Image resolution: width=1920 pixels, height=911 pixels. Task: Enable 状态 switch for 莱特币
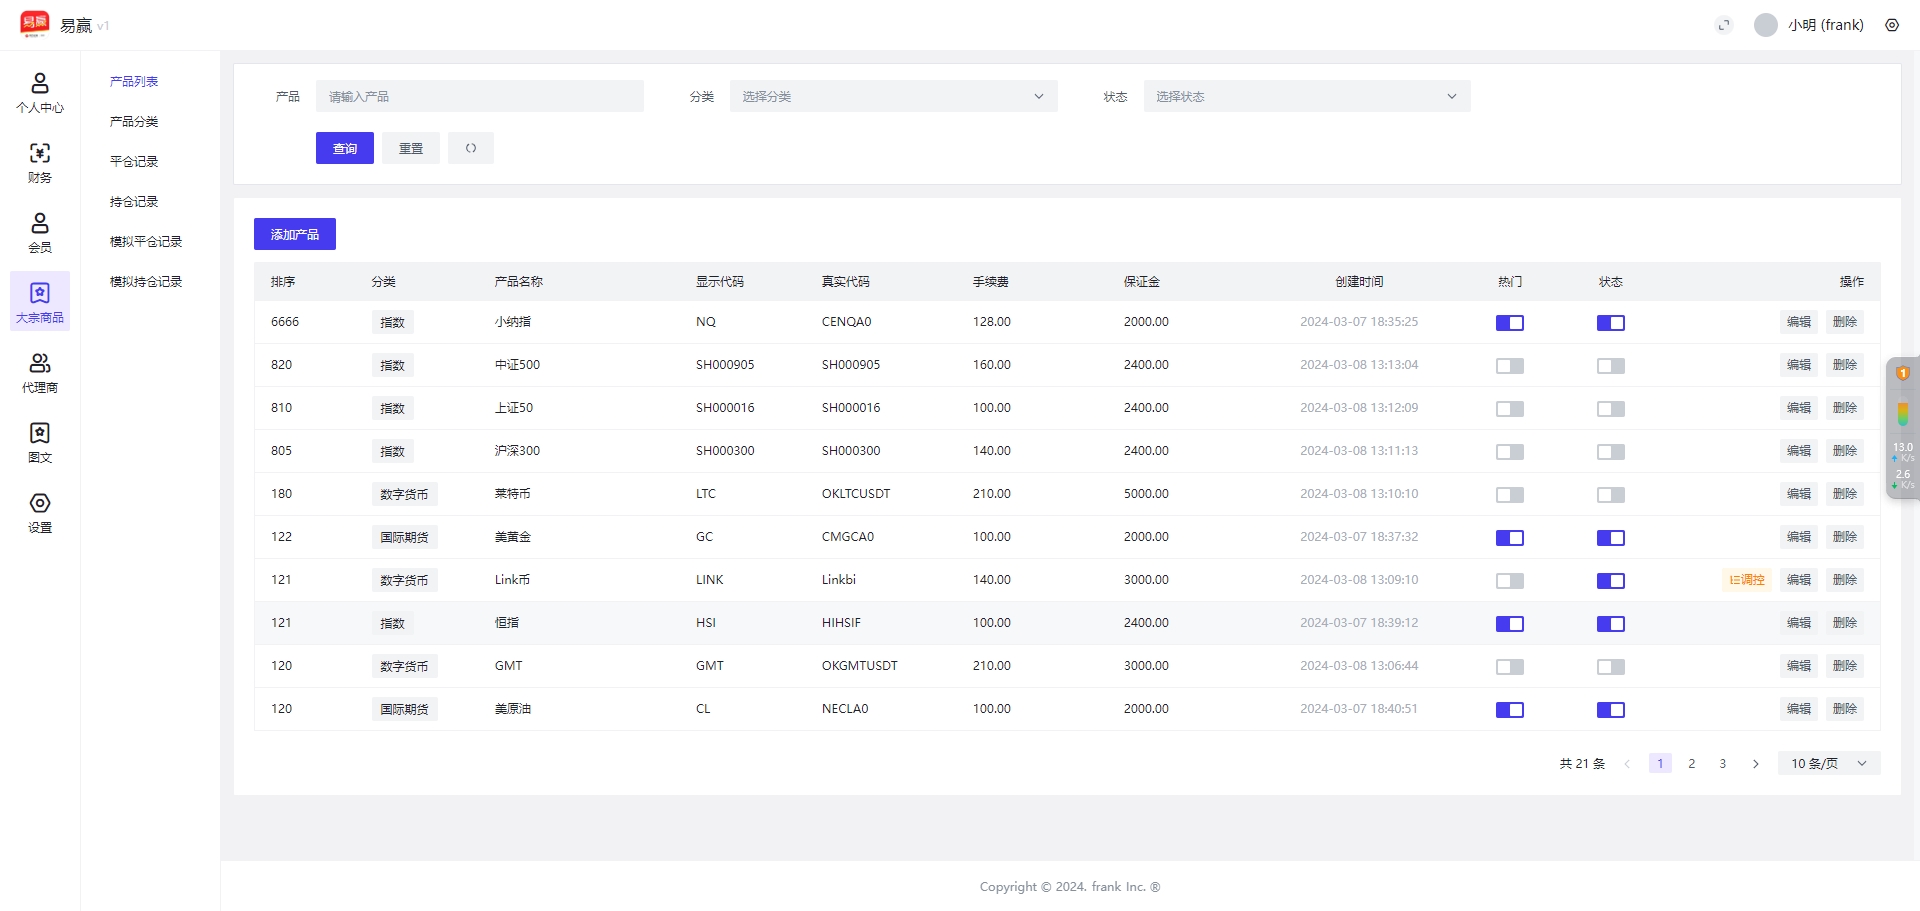click(1611, 495)
